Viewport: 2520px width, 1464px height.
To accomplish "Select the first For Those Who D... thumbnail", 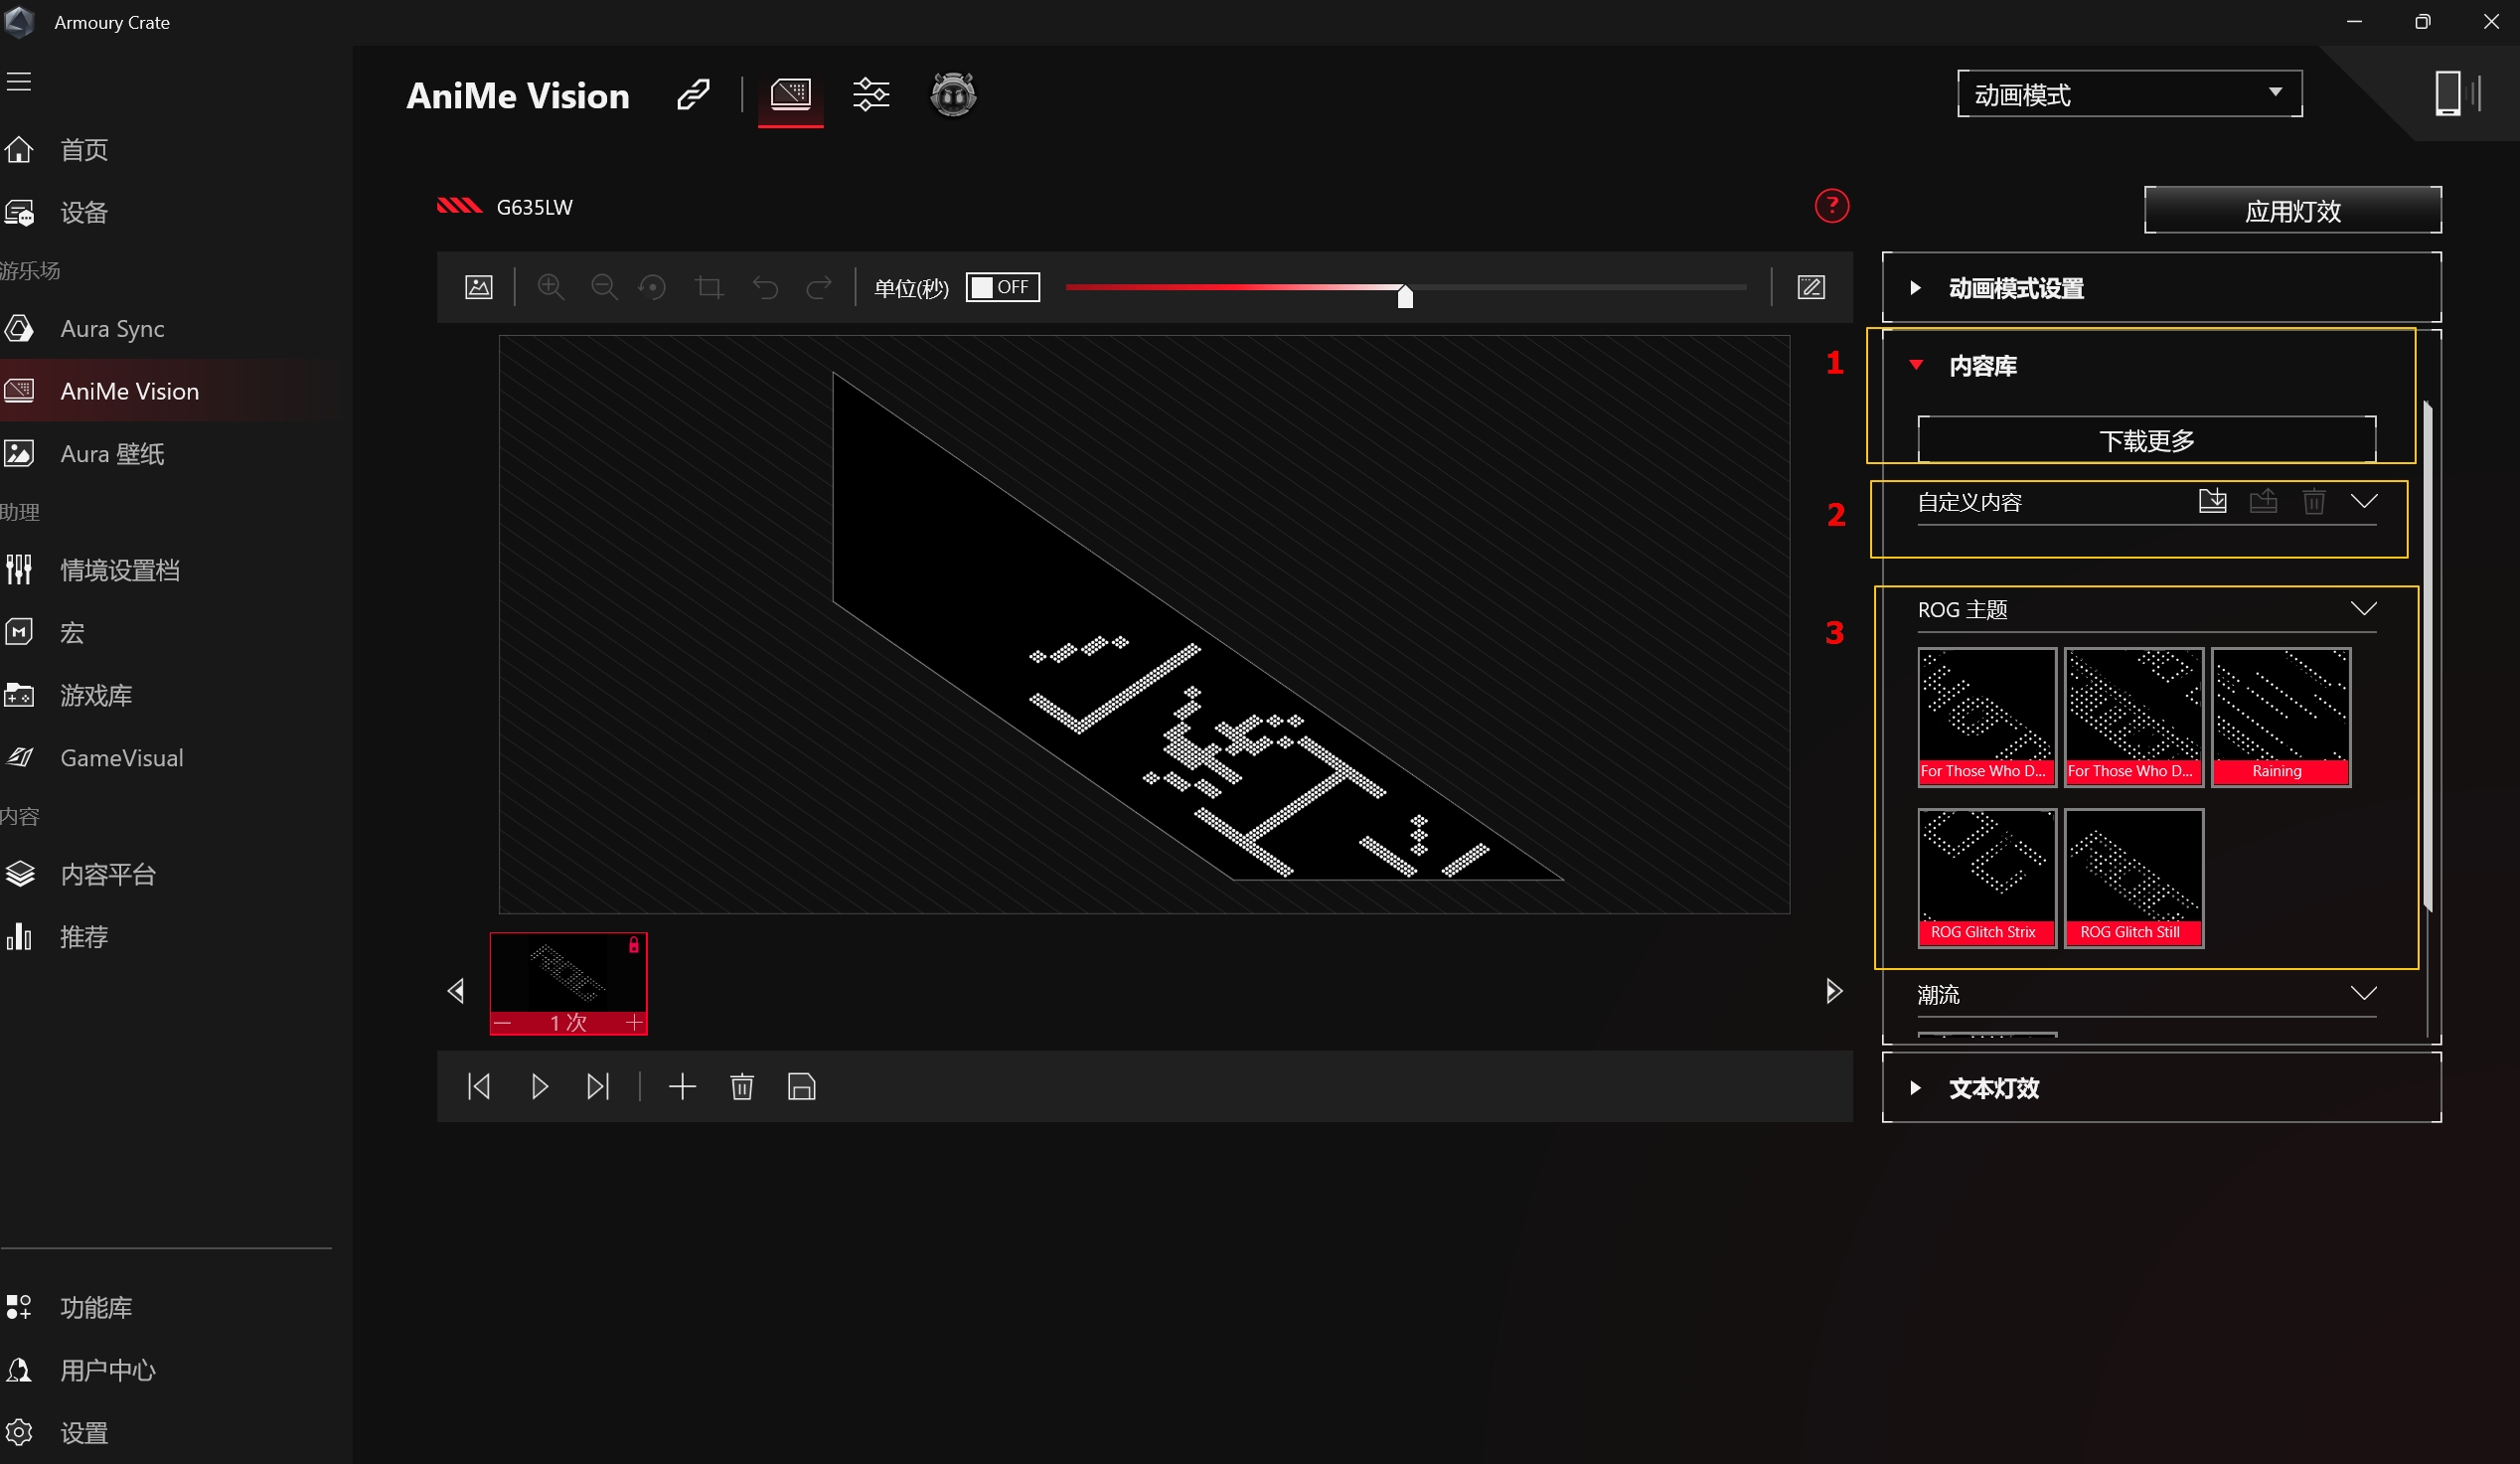I will pos(1987,717).
